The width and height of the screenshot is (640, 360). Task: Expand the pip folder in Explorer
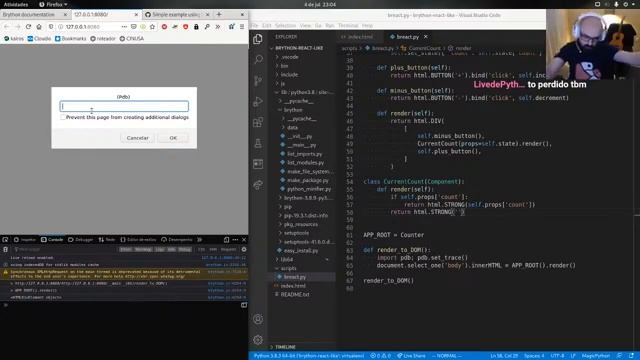287,207
